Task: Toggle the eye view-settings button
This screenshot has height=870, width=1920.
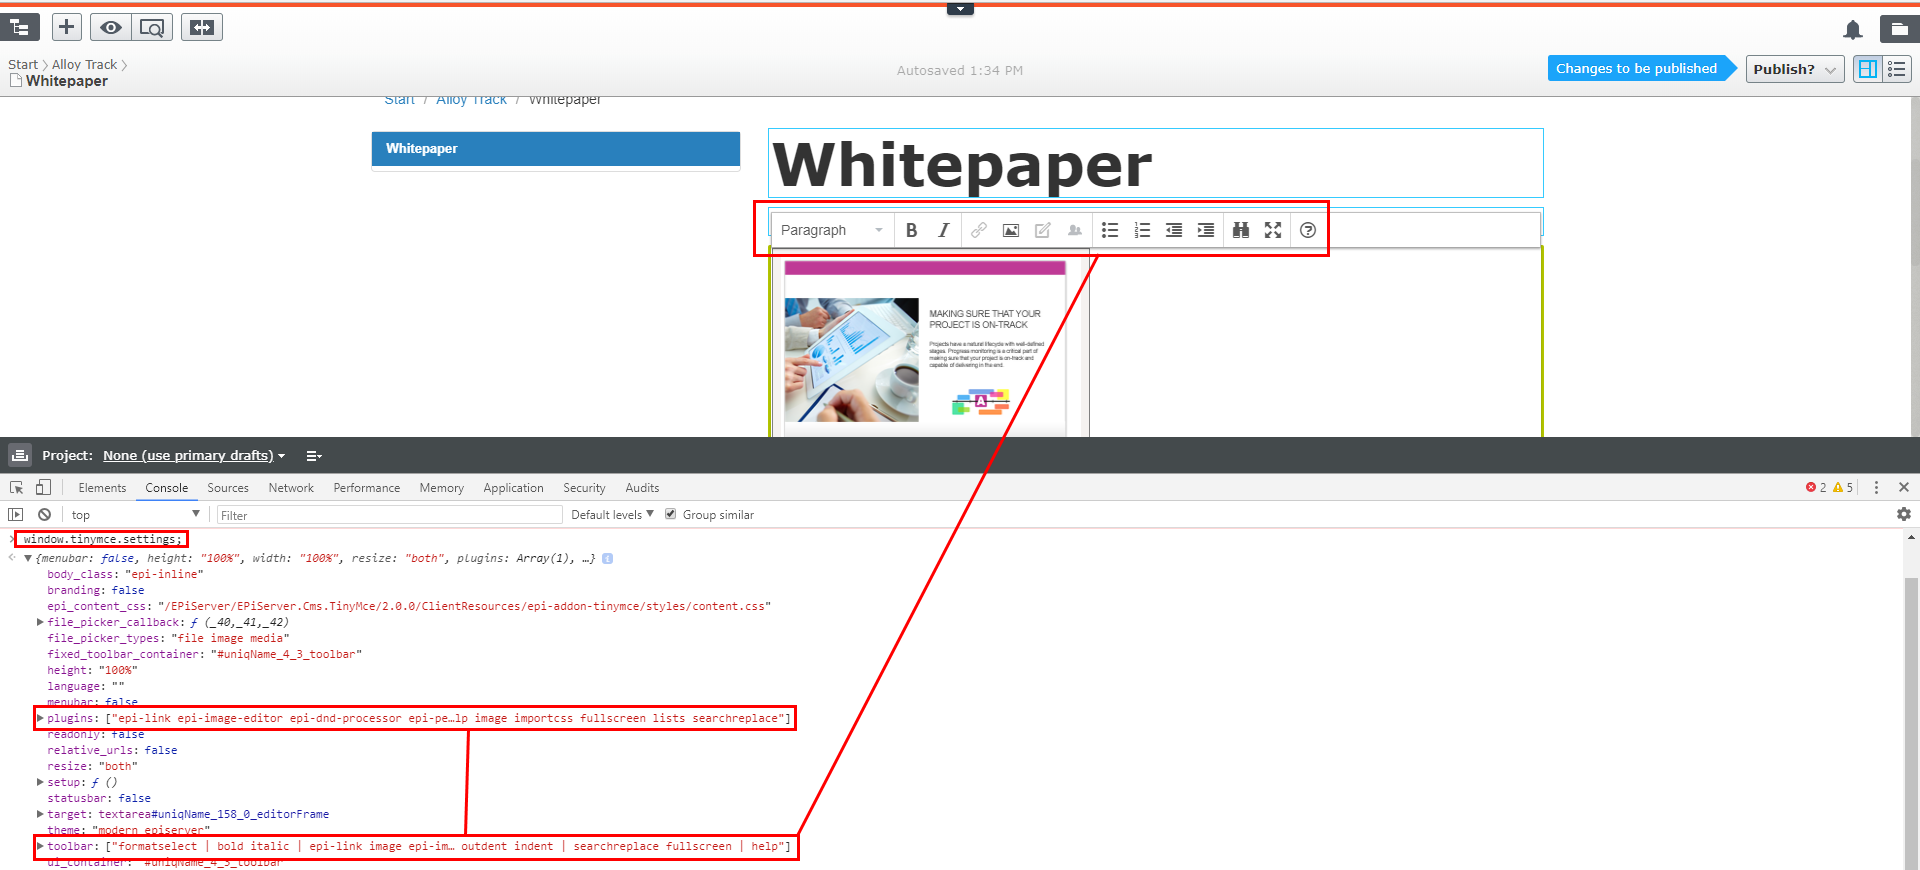Action: coord(110,27)
